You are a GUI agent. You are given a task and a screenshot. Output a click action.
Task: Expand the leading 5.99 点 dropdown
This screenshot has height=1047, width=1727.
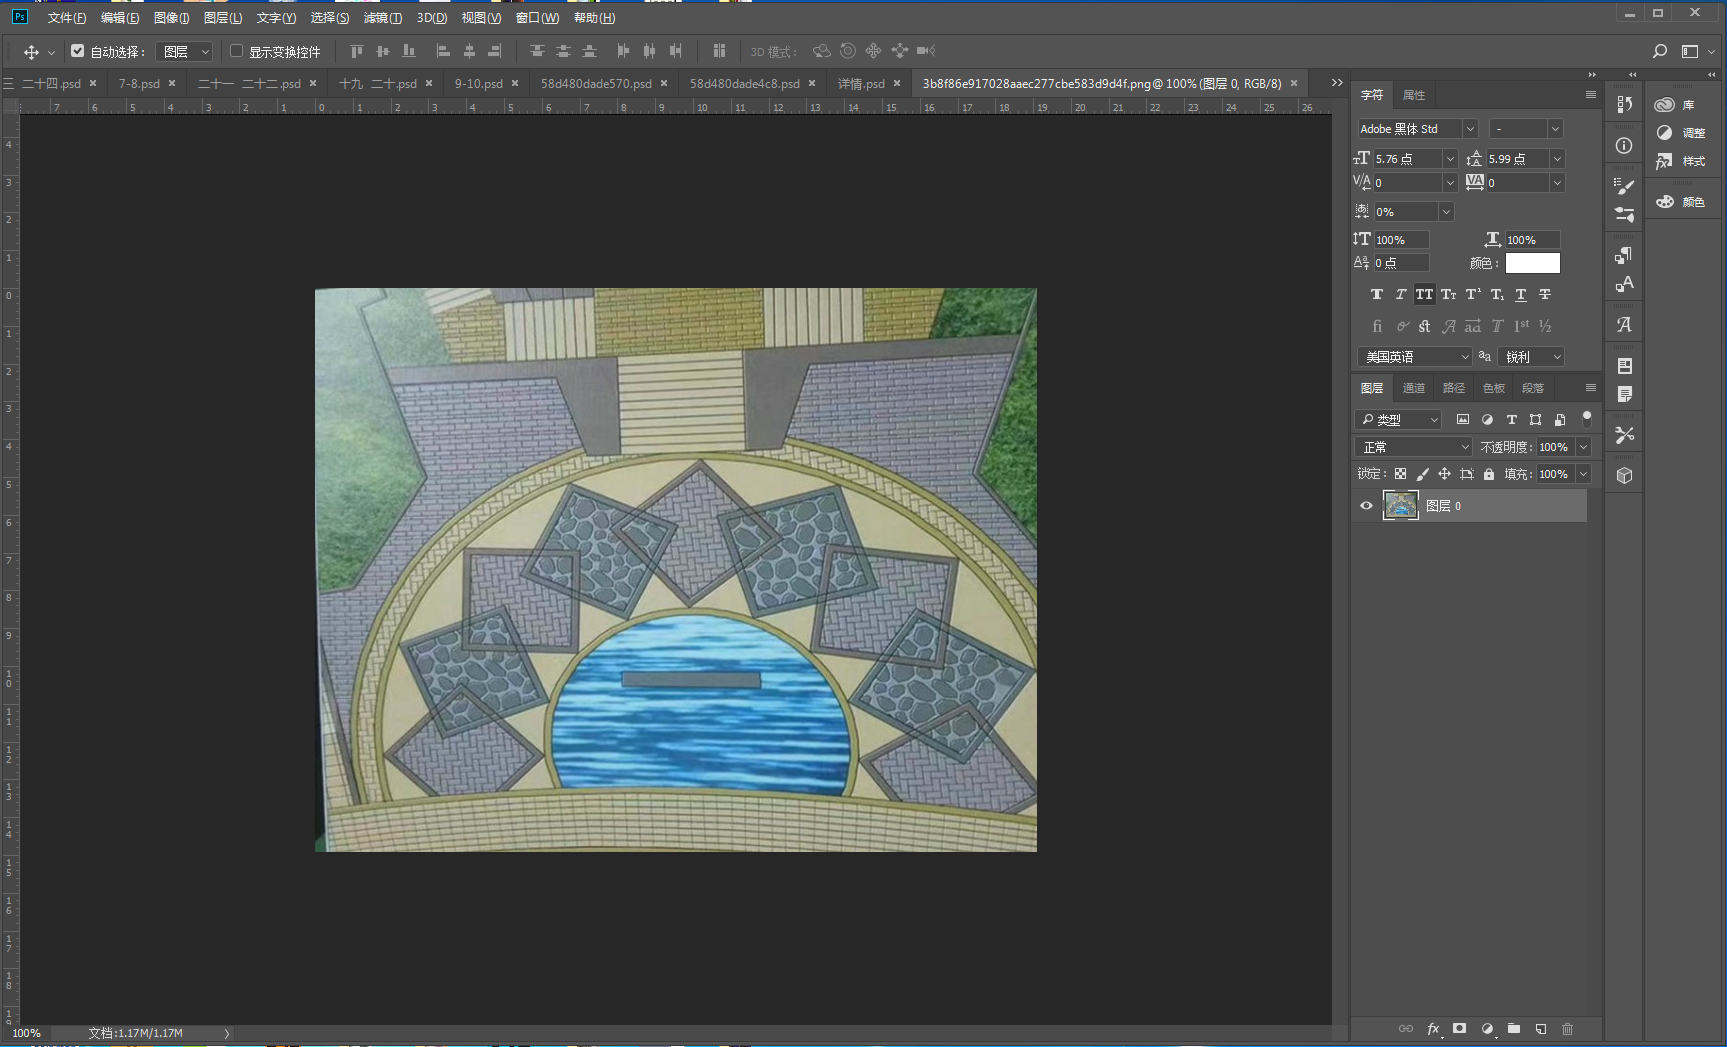click(1557, 159)
